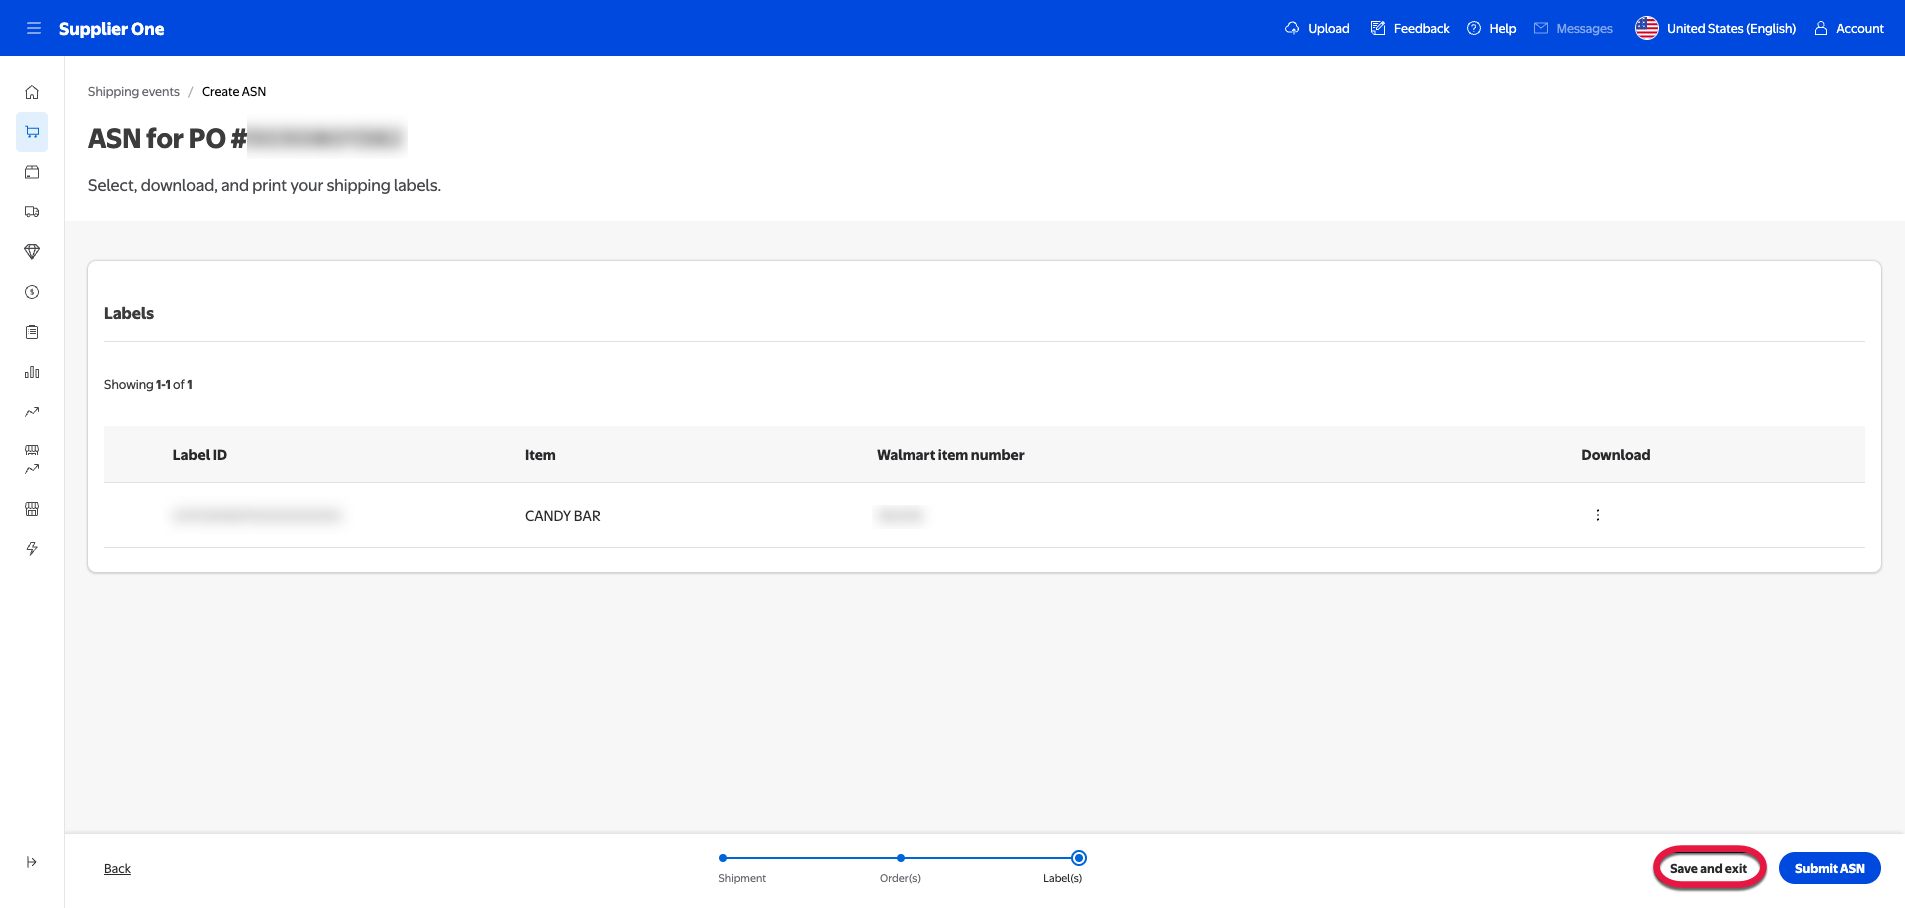Open the Account menu text
This screenshot has height=908, width=1905.
pyautogui.click(x=1860, y=28)
